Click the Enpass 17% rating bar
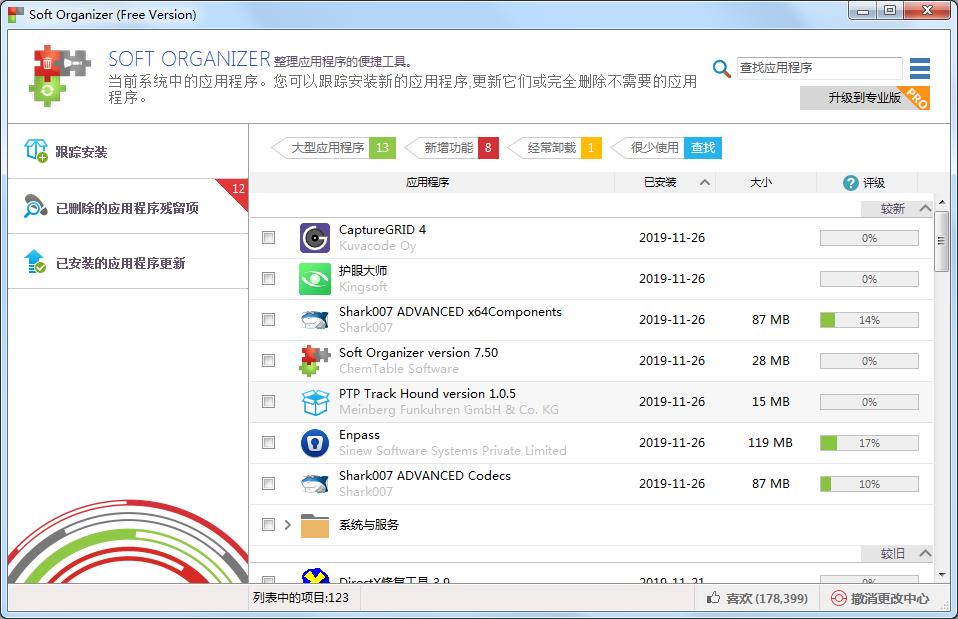This screenshot has height=619, width=958. point(868,443)
